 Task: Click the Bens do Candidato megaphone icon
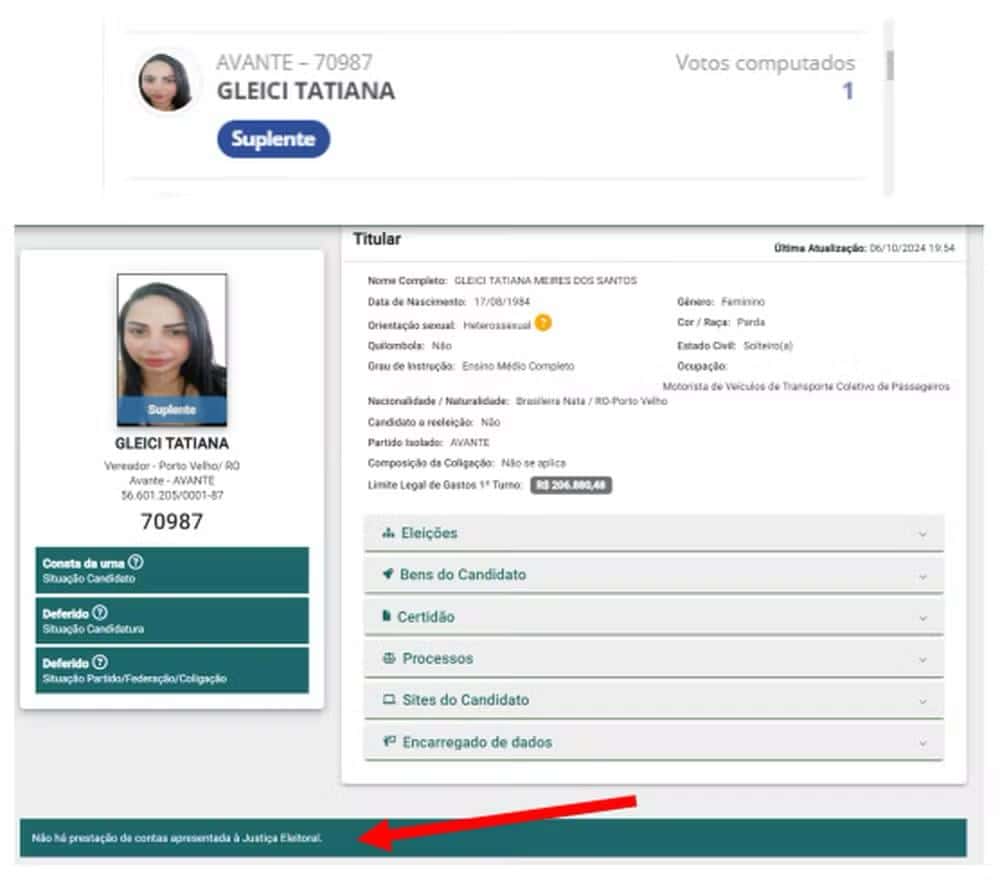point(388,575)
